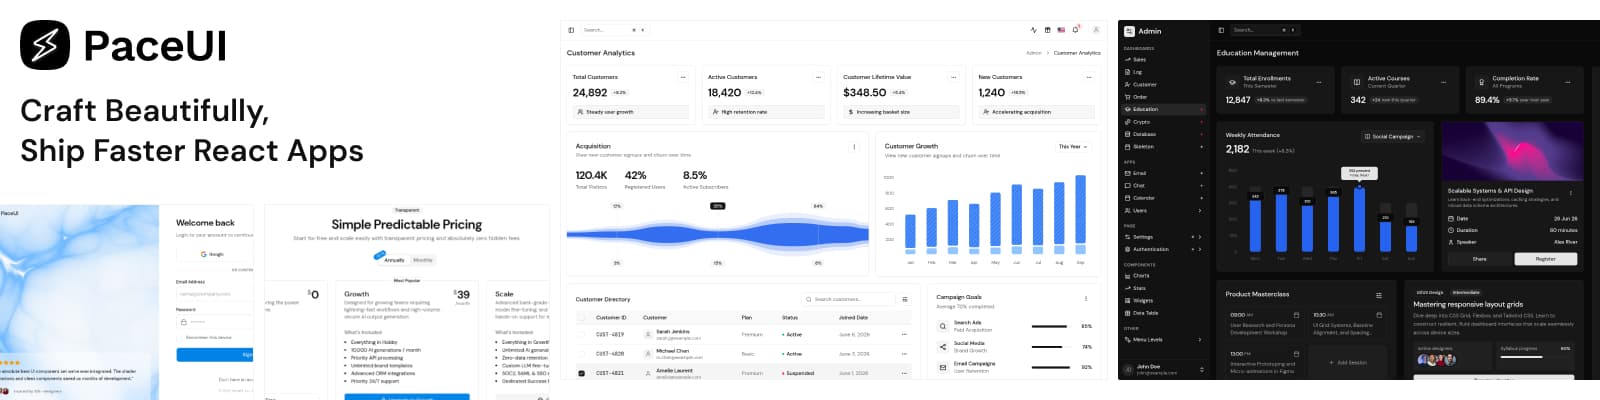The width and height of the screenshot is (1600, 400).
Task: Open Widgets in the dark Admin sidebar
Action: pyautogui.click(x=1164, y=300)
